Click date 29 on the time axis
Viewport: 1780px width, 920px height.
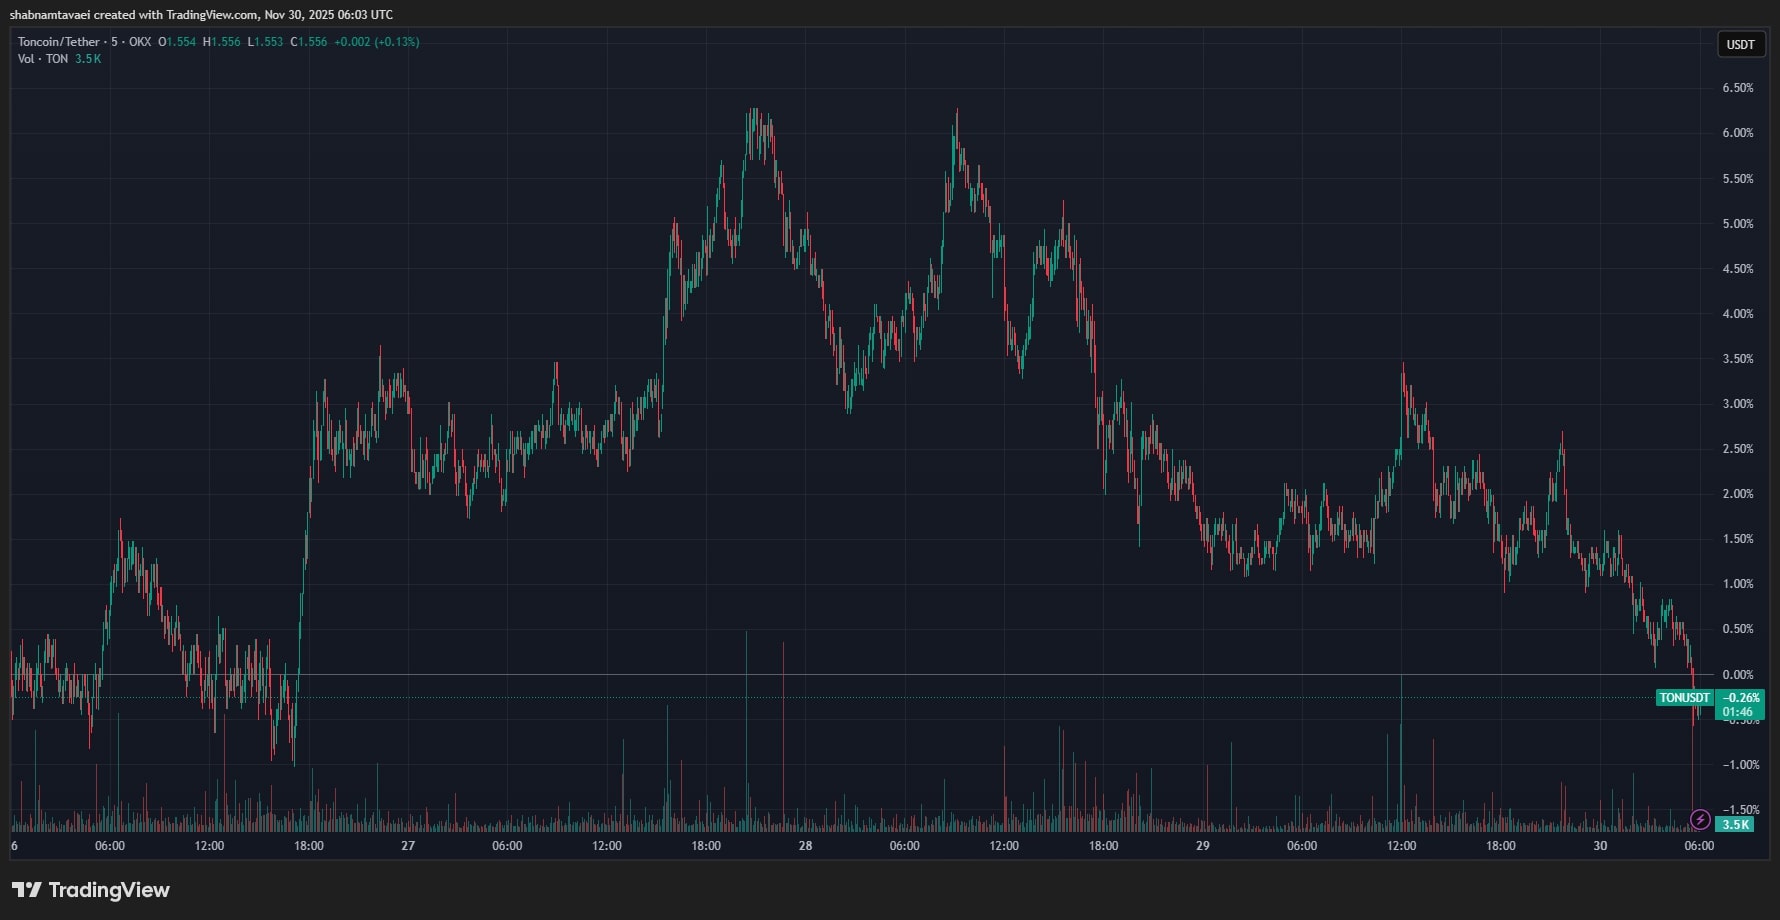point(1202,846)
